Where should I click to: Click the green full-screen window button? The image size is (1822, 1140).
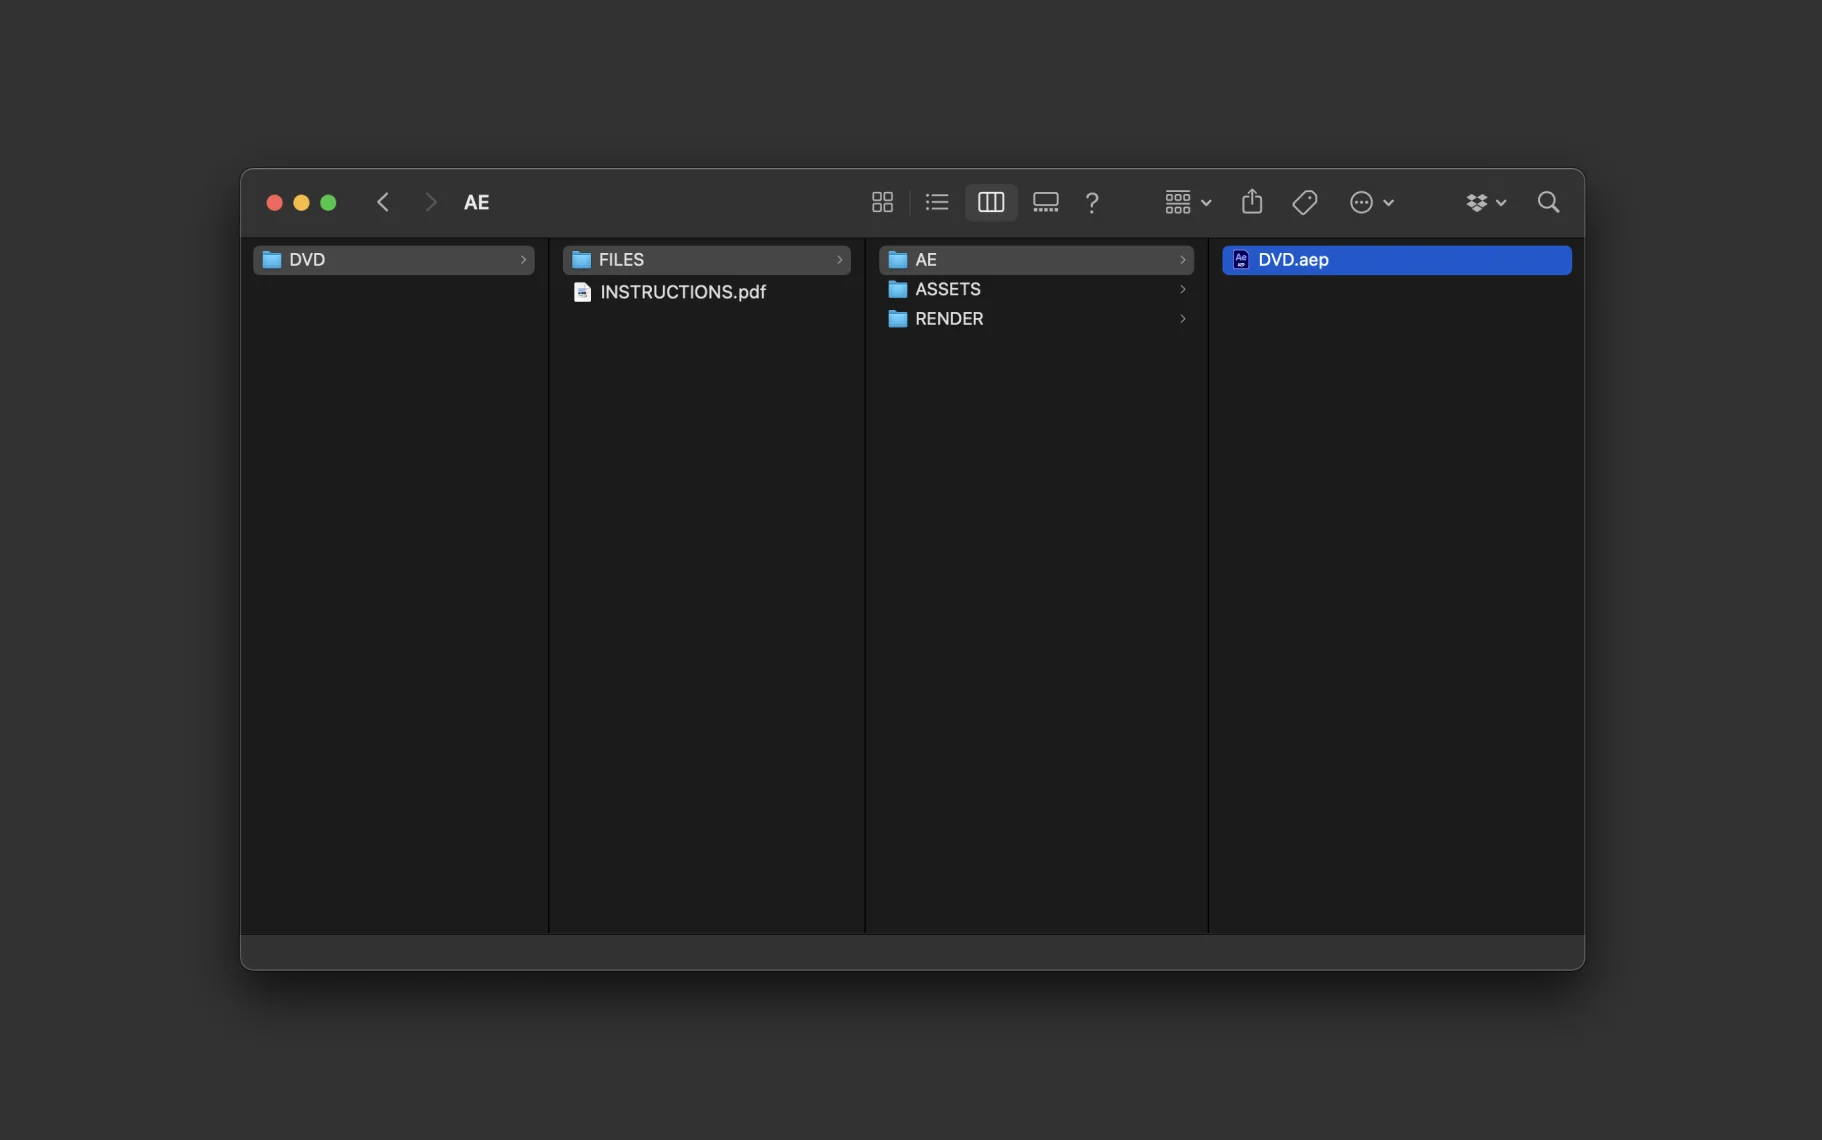[x=328, y=203]
